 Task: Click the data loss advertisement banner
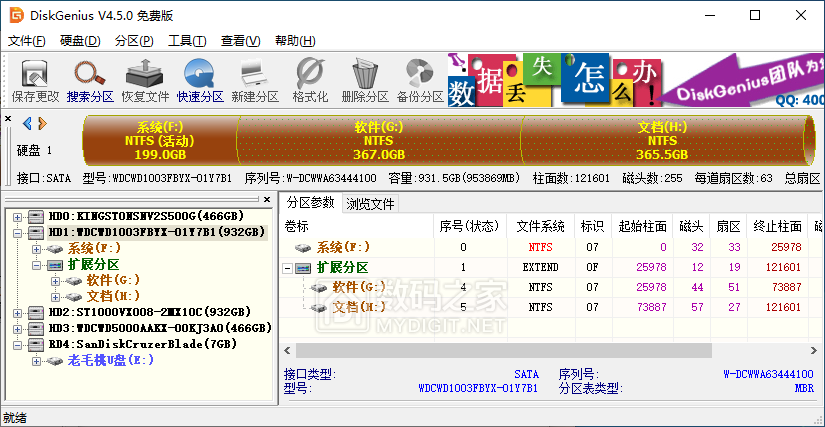(x=636, y=79)
